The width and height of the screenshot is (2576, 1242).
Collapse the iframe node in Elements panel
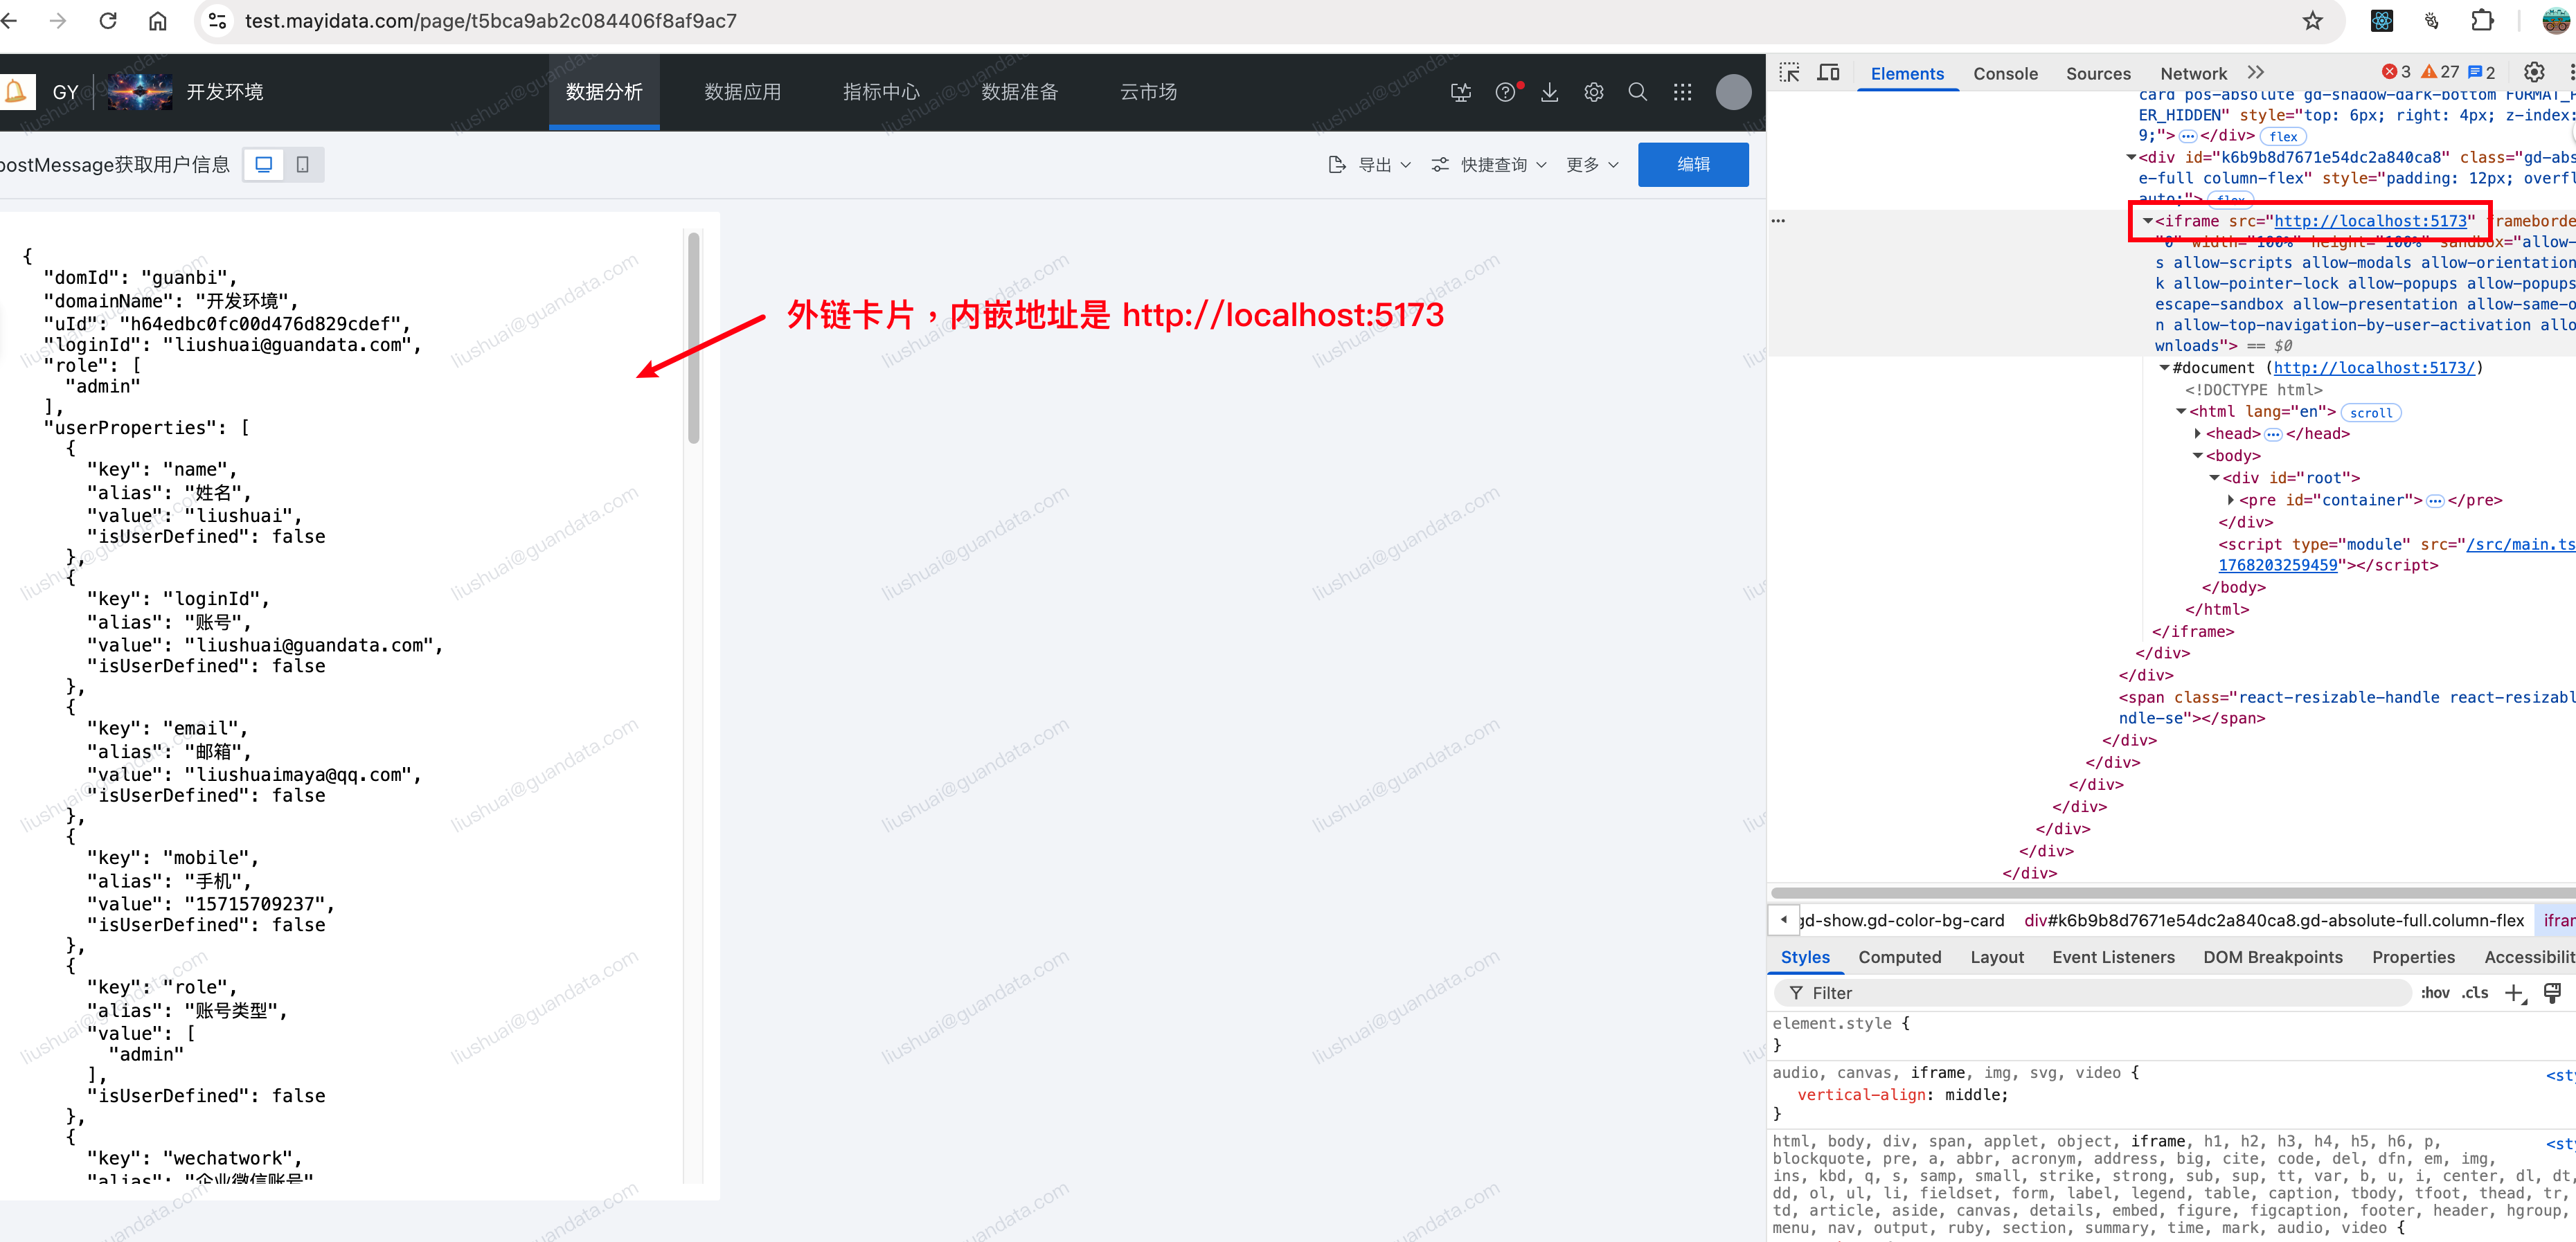click(x=2148, y=221)
